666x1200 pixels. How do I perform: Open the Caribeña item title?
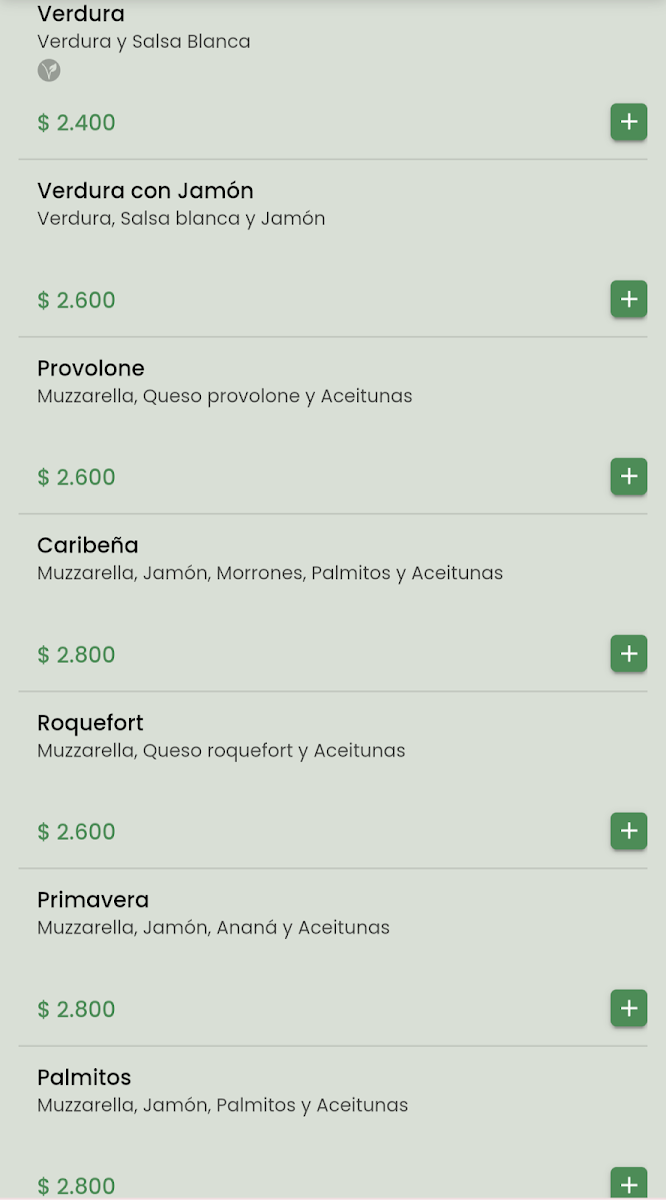(x=88, y=545)
